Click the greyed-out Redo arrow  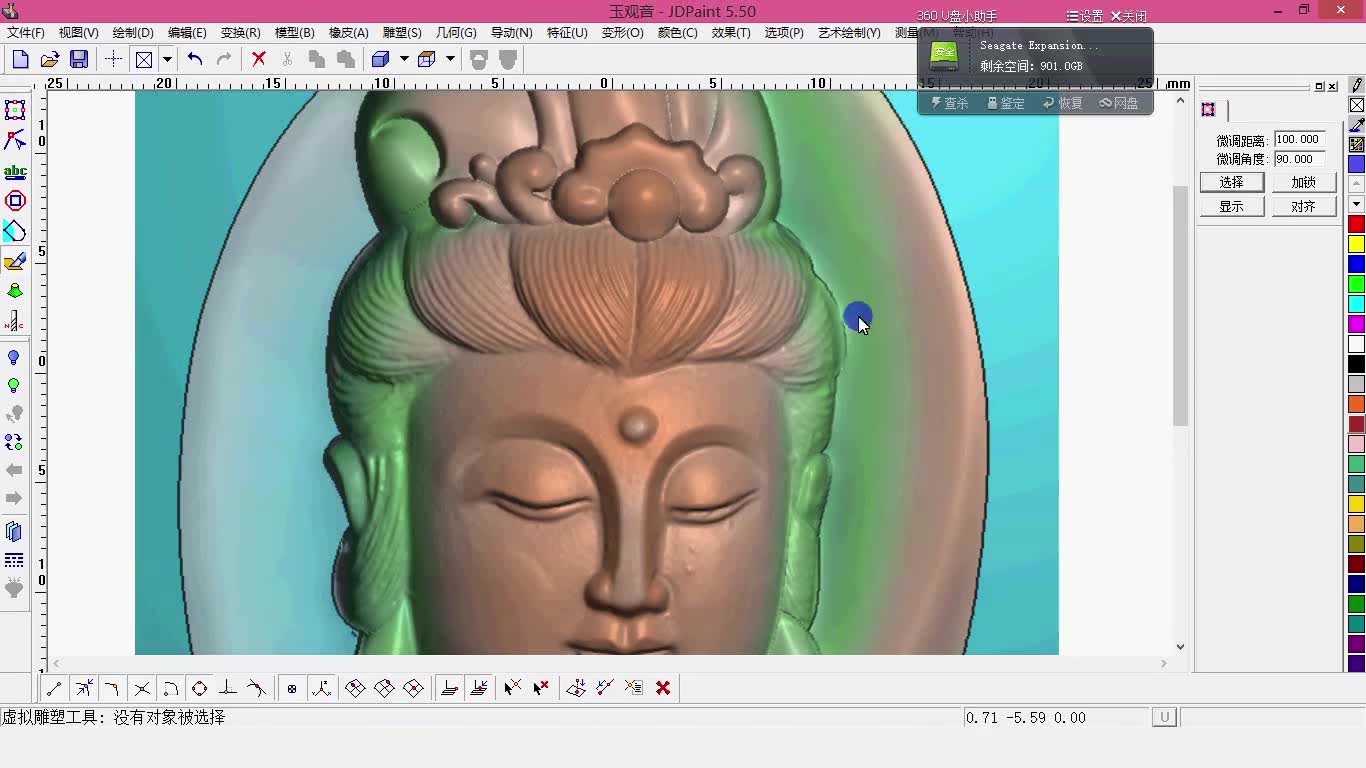tap(224, 59)
